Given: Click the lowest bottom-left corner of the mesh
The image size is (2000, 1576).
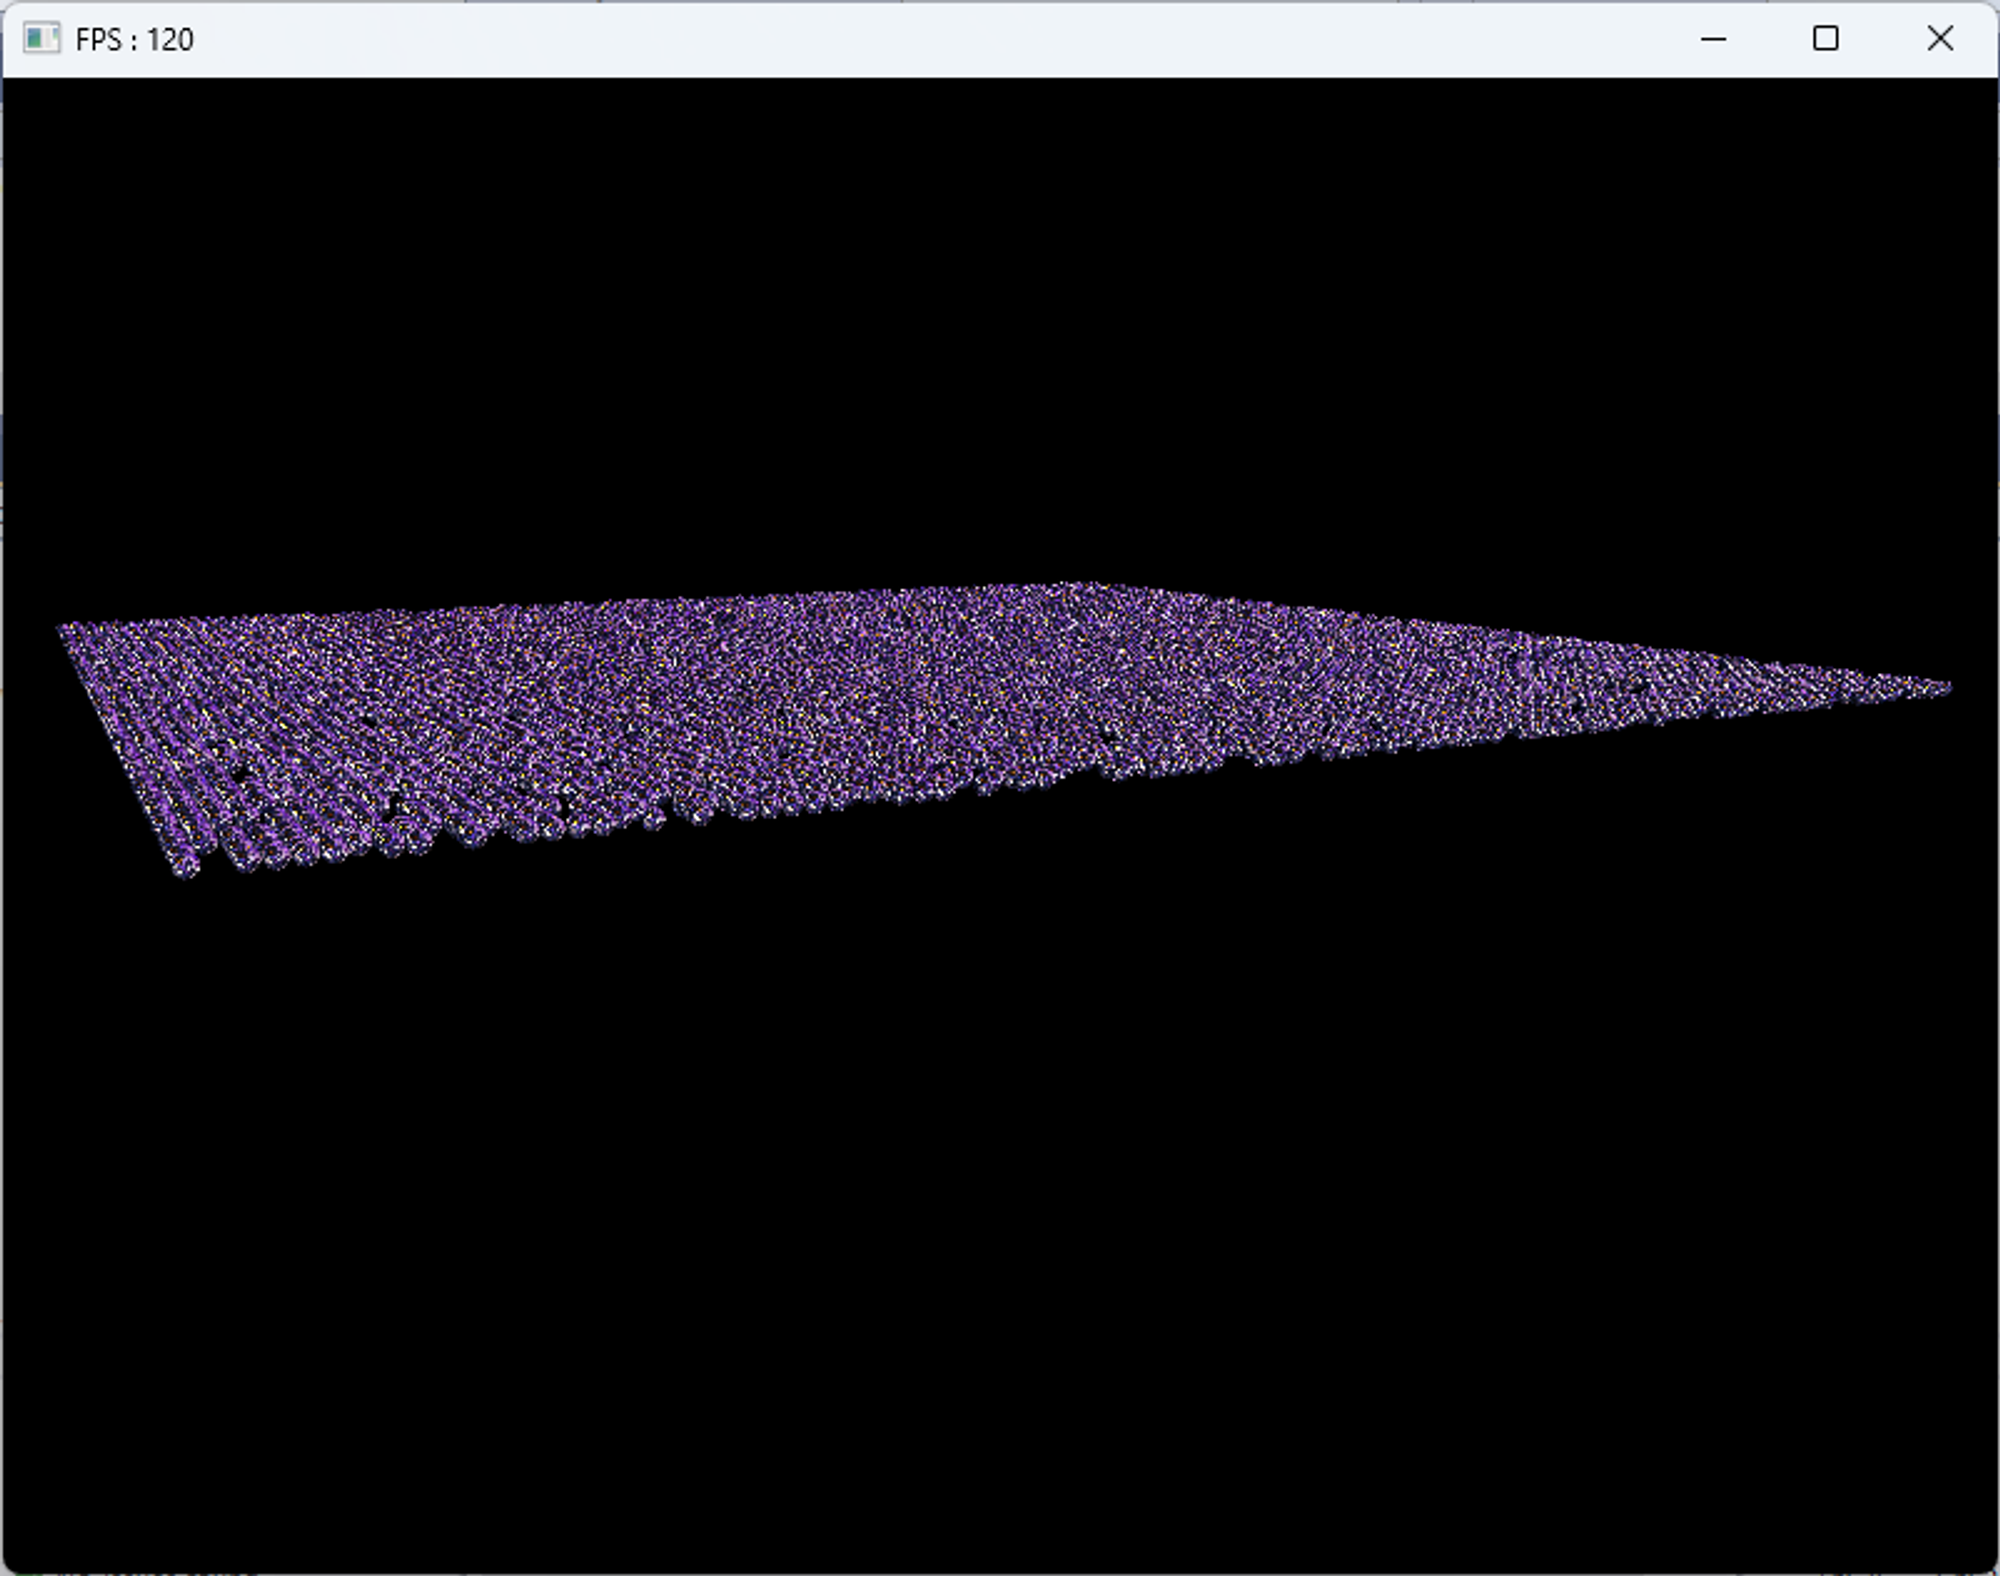Looking at the screenshot, I should pyautogui.click(x=186, y=872).
